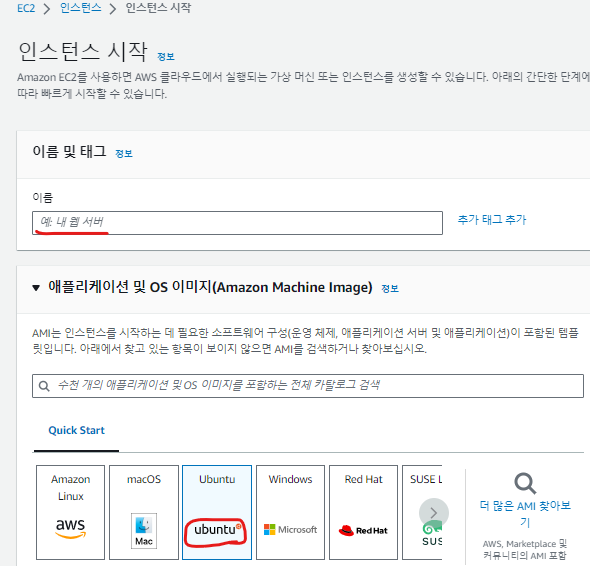Click the 인스턴스 시작 breadcrumb text

[158, 8]
